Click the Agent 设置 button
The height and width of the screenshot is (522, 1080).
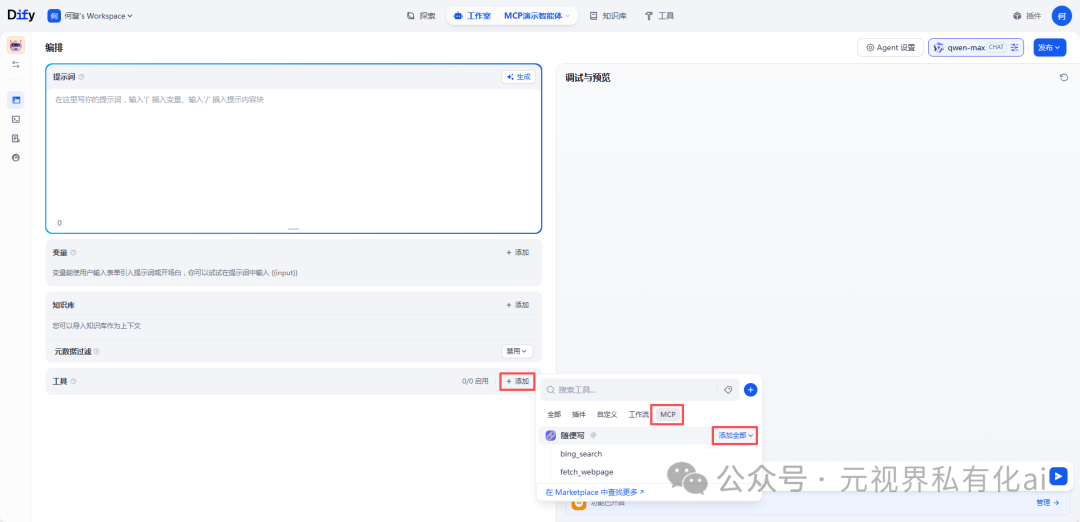(890, 48)
